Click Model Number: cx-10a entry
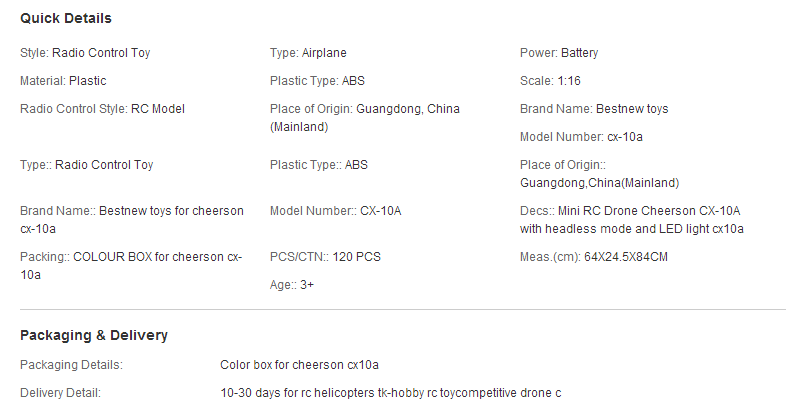 [x=581, y=137]
